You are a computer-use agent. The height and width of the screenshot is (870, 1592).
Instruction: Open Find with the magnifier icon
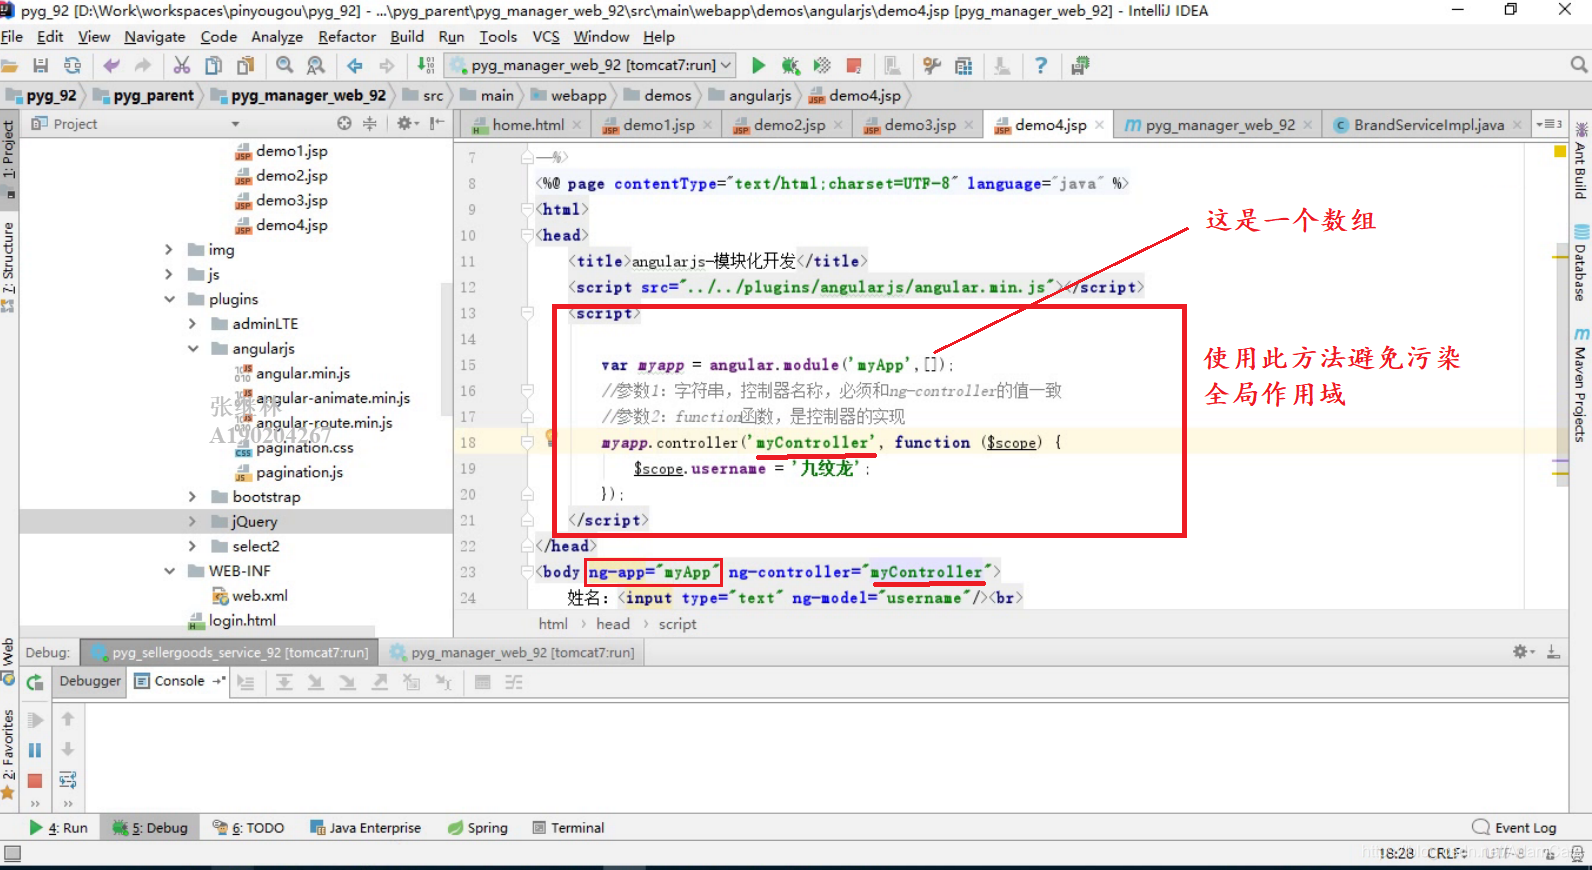[285, 66]
